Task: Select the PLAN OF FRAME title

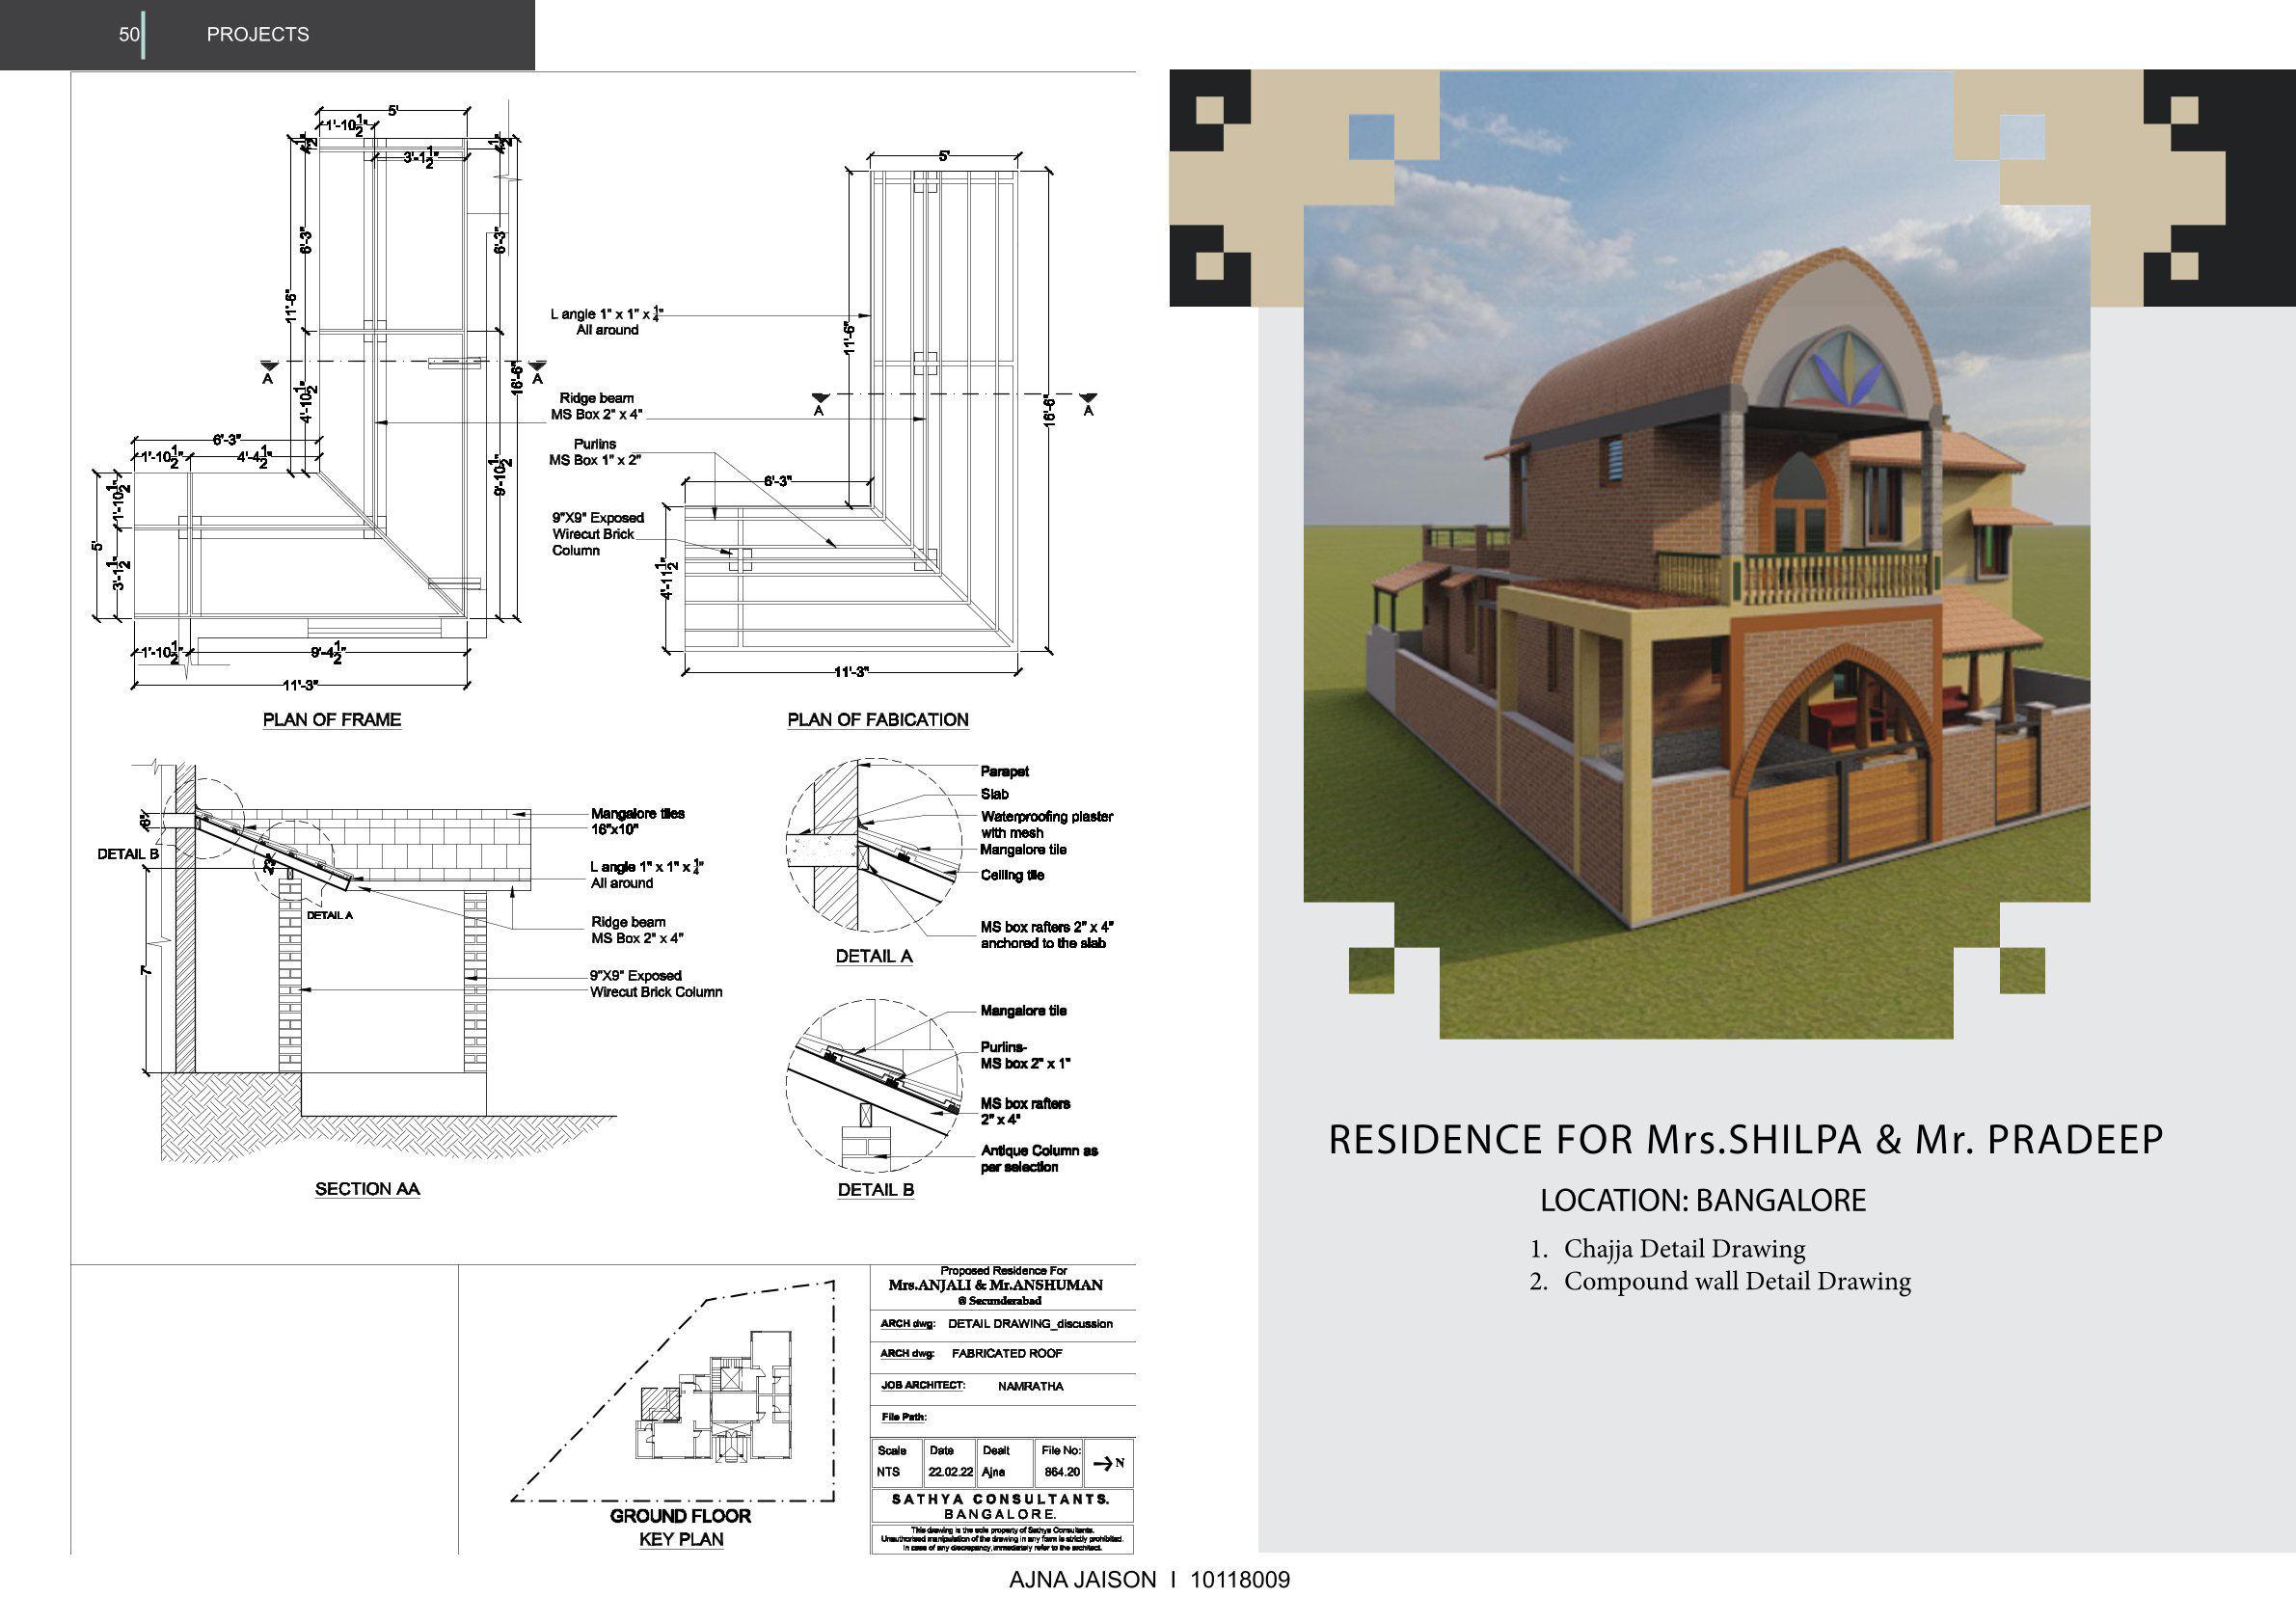Action: (332, 719)
